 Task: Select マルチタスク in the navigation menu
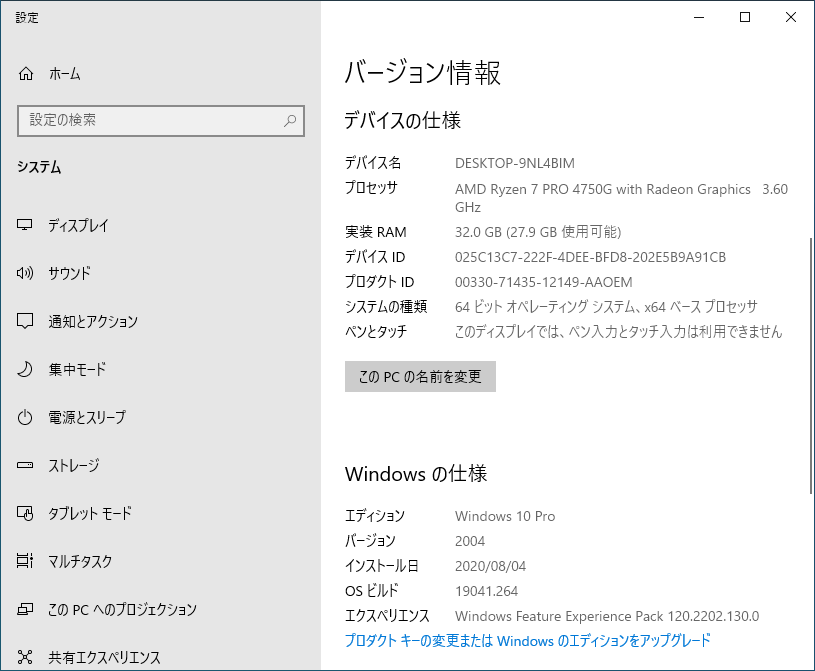84,561
